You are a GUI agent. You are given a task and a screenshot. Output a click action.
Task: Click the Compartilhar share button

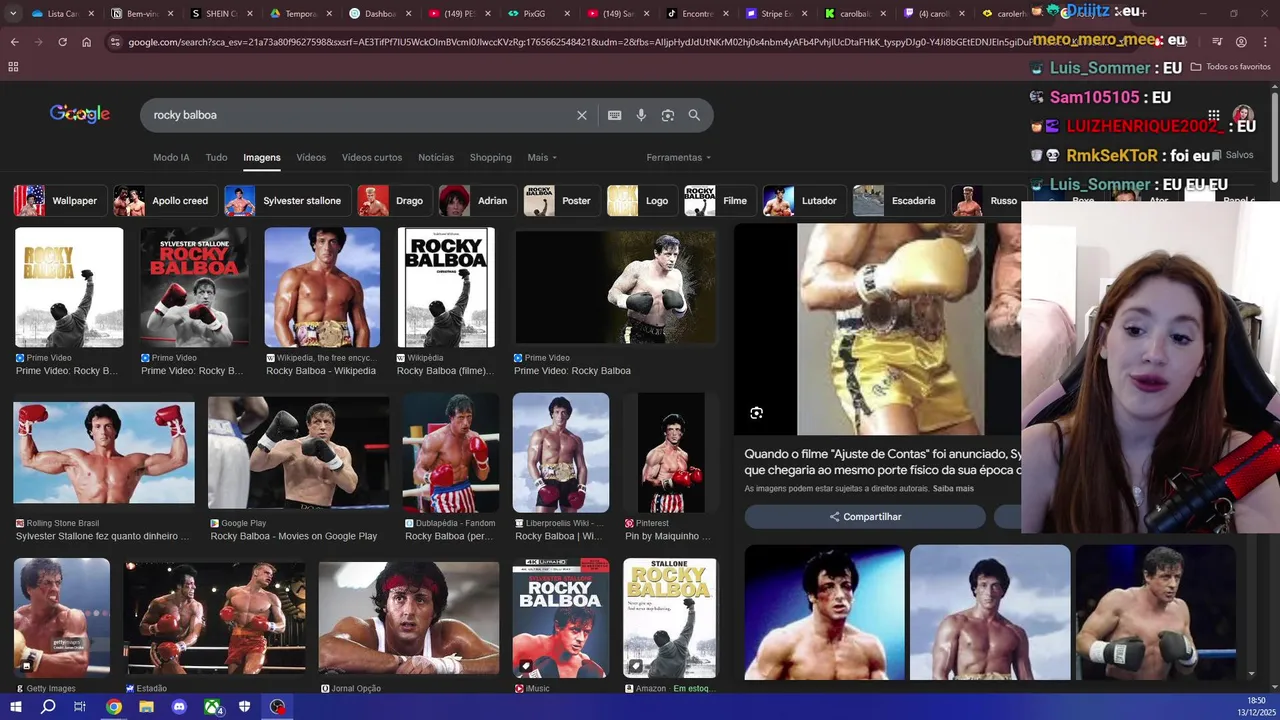pyautogui.click(x=865, y=517)
